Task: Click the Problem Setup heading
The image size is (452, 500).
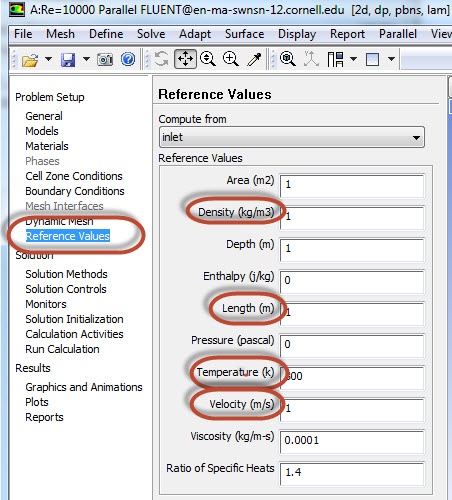Action: point(50,97)
